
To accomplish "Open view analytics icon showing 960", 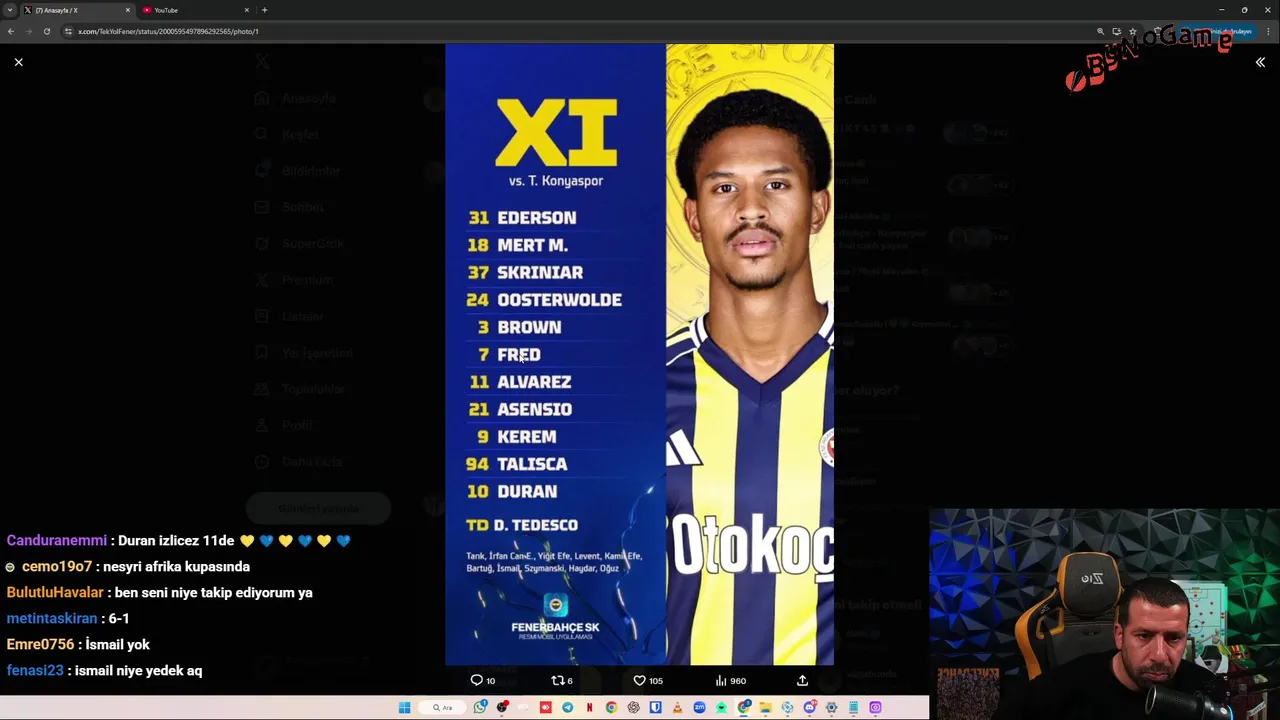I will tap(731, 680).
